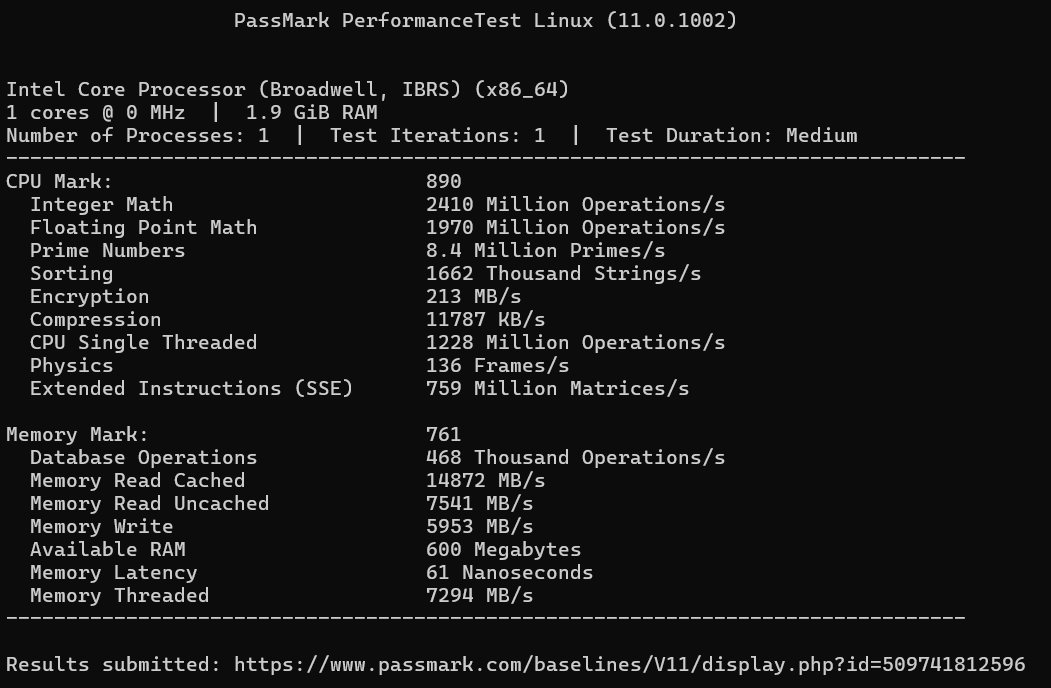
Task: Click the Intel Core Processor Broadwell text
Action: 288,90
